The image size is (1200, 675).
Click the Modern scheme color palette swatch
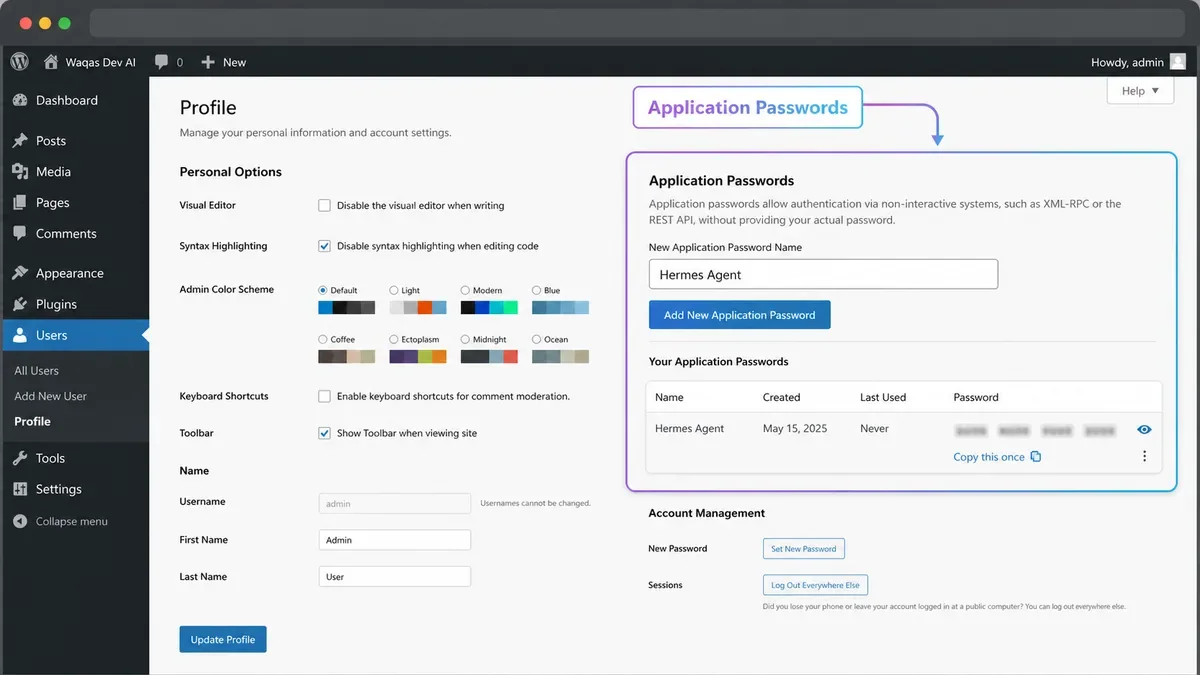click(489, 308)
